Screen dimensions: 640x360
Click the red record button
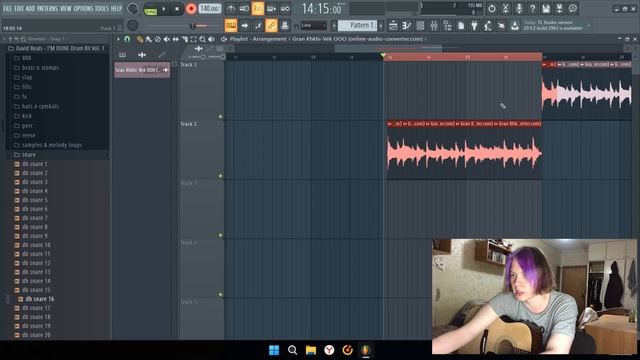point(191,9)
